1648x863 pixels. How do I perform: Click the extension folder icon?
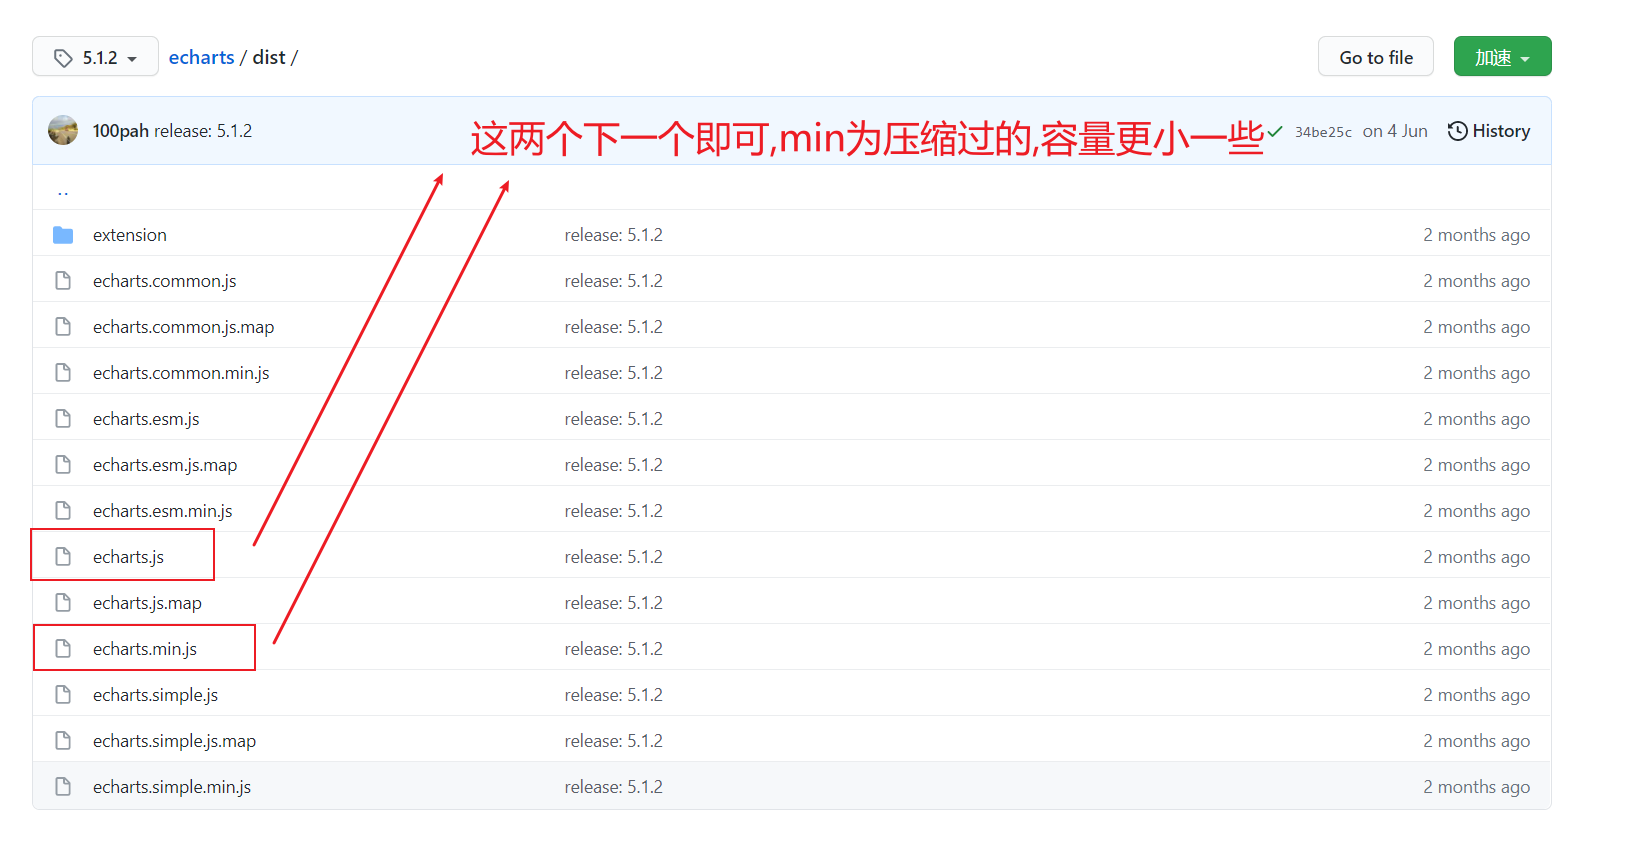pos(63,235)
